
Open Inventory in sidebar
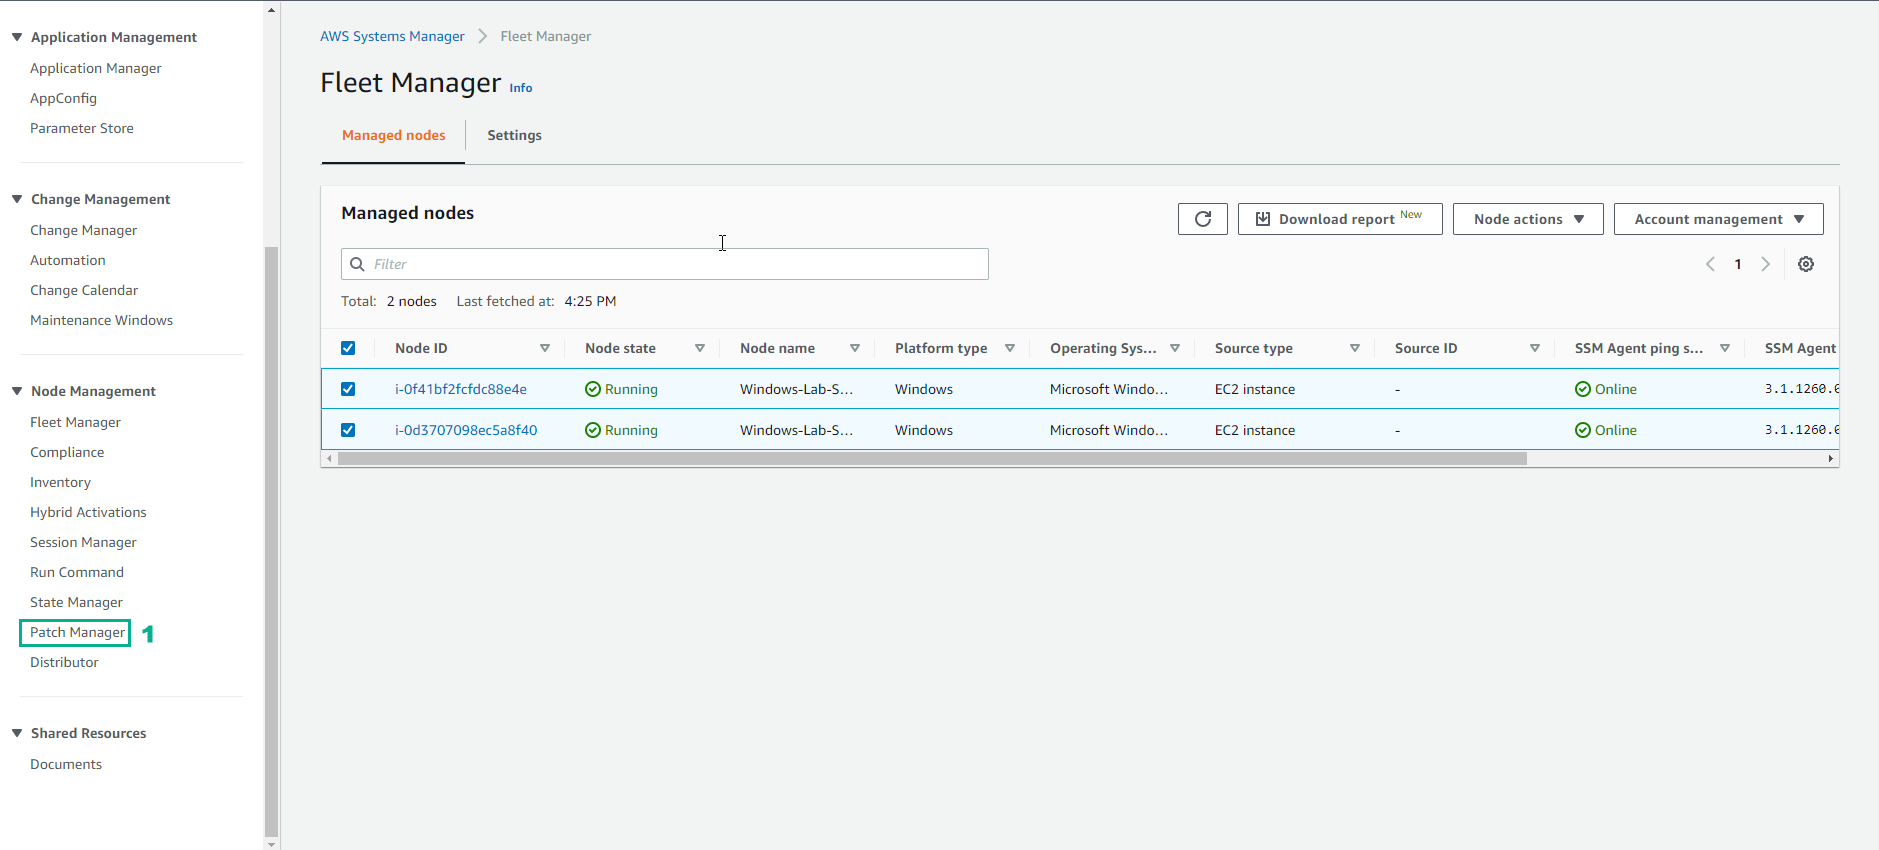60,482
